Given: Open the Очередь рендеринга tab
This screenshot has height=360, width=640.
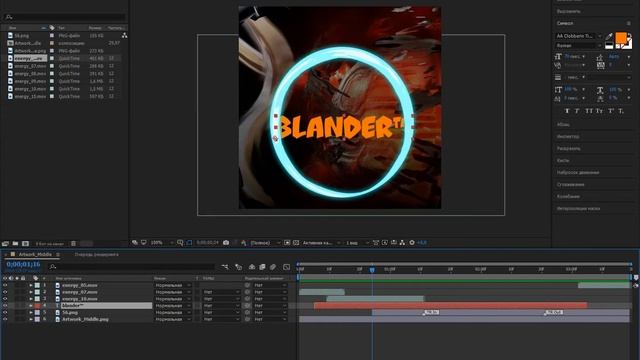Looking at the screenshot, I should coord(96,254).
